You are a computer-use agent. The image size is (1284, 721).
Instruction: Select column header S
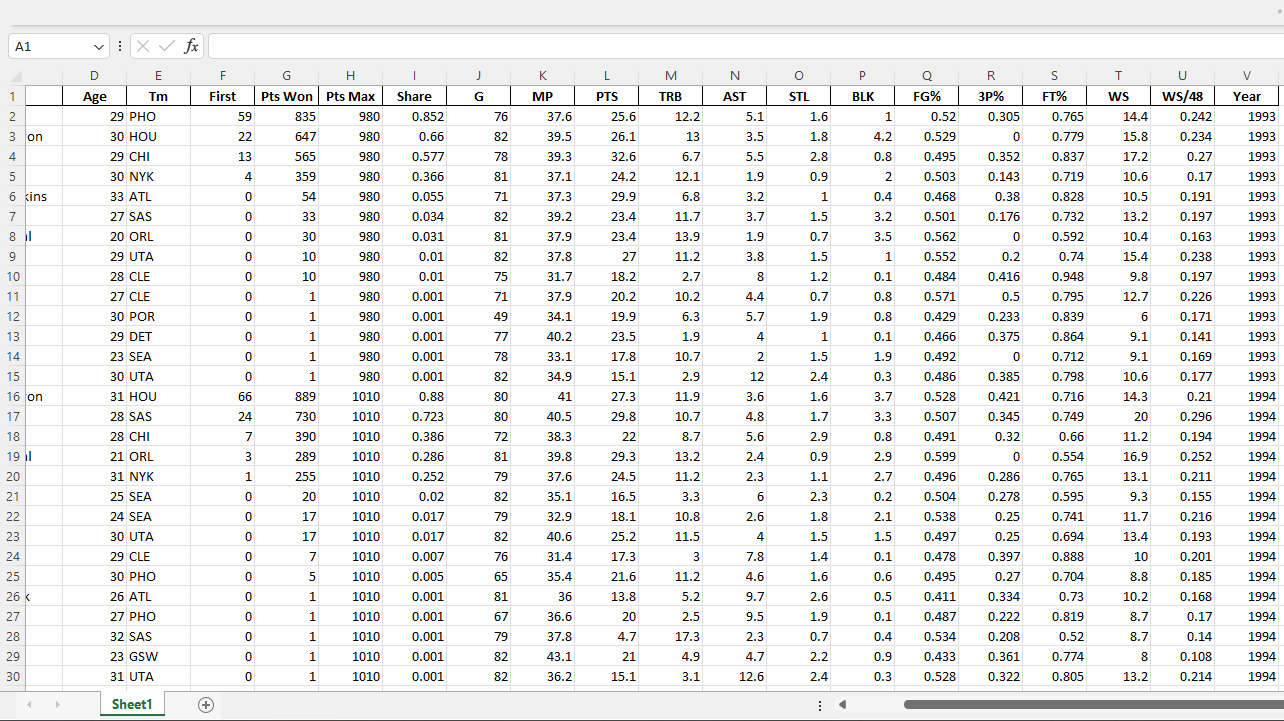point(1054,76)
